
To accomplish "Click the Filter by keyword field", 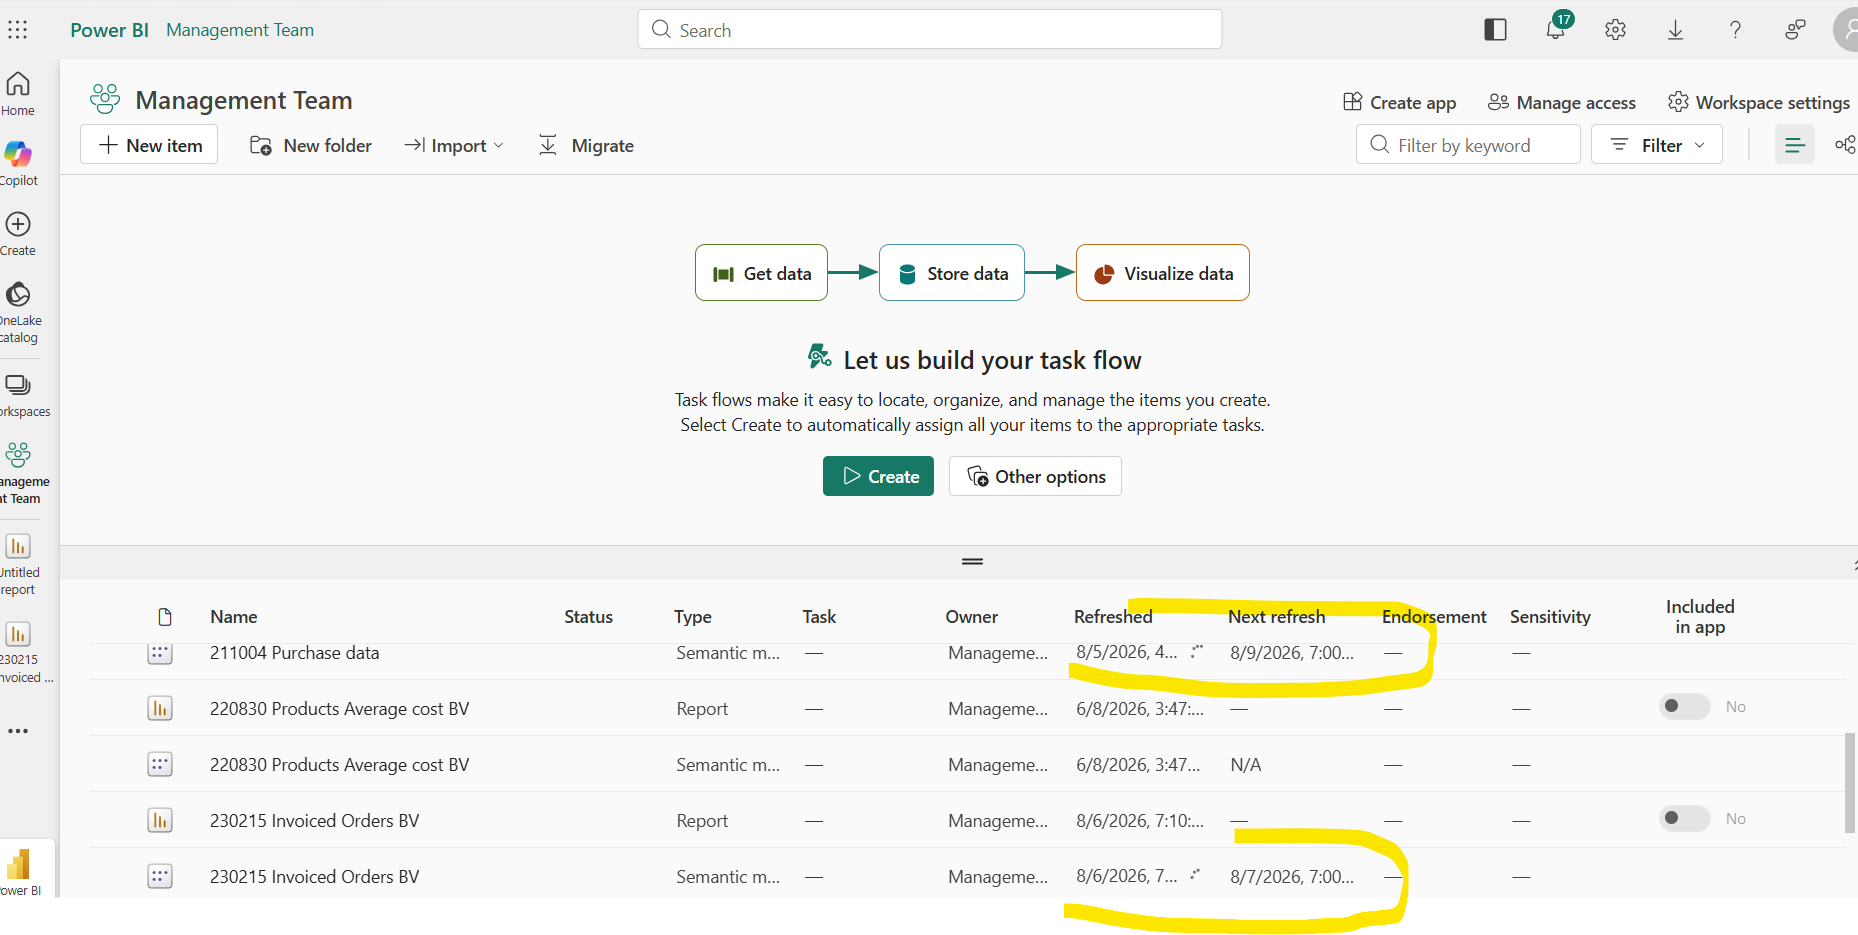I will 1467,145.
